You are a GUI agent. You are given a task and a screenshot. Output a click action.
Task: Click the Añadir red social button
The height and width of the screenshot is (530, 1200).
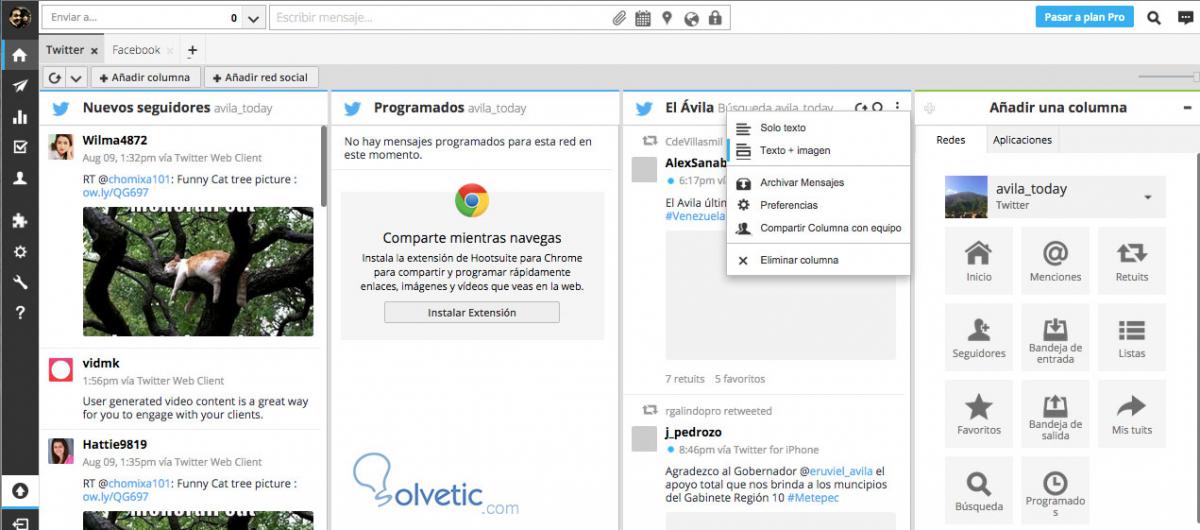[262, 77]
